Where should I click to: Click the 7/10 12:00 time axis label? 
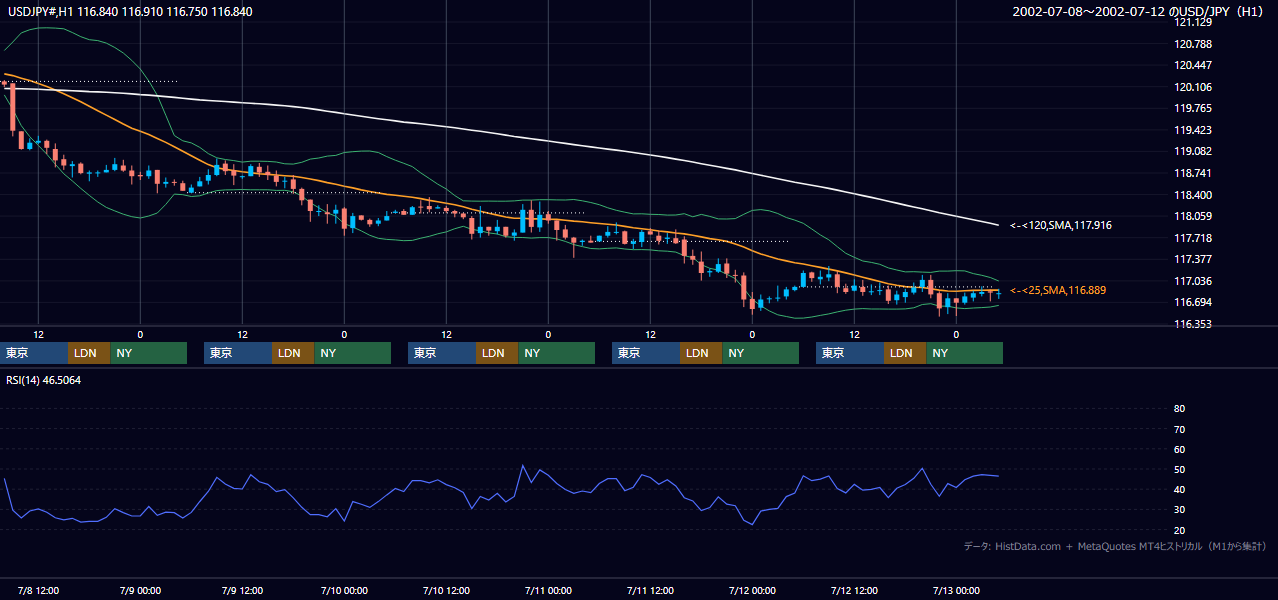point(446,590)
